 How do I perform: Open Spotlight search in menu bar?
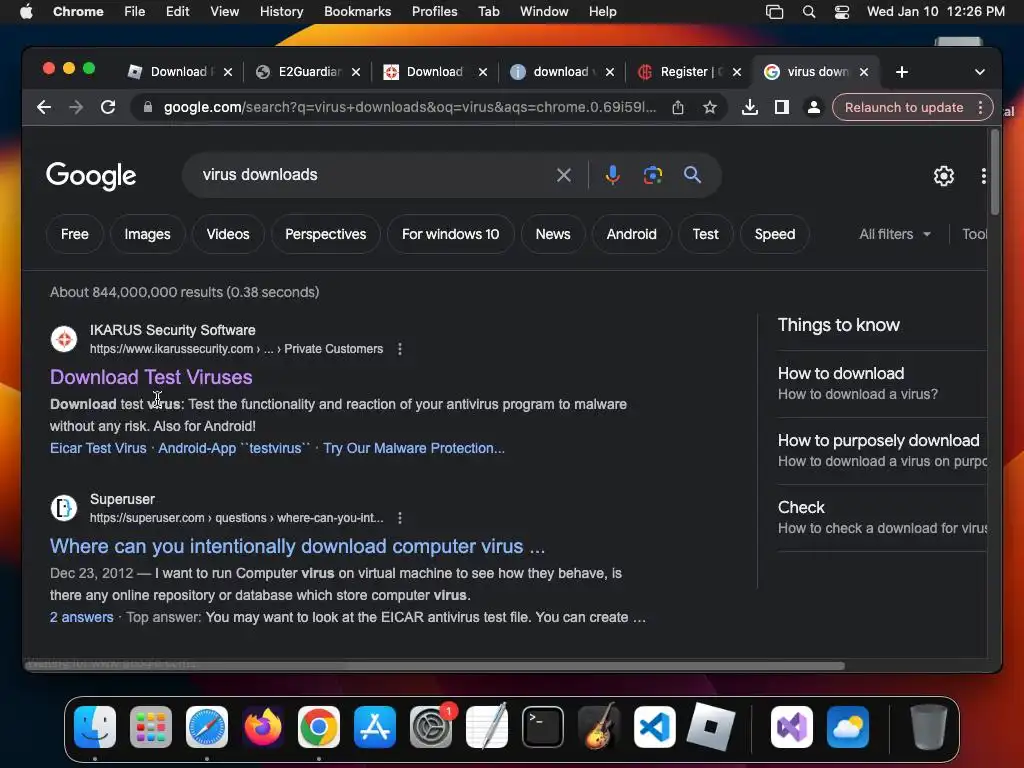808,12
